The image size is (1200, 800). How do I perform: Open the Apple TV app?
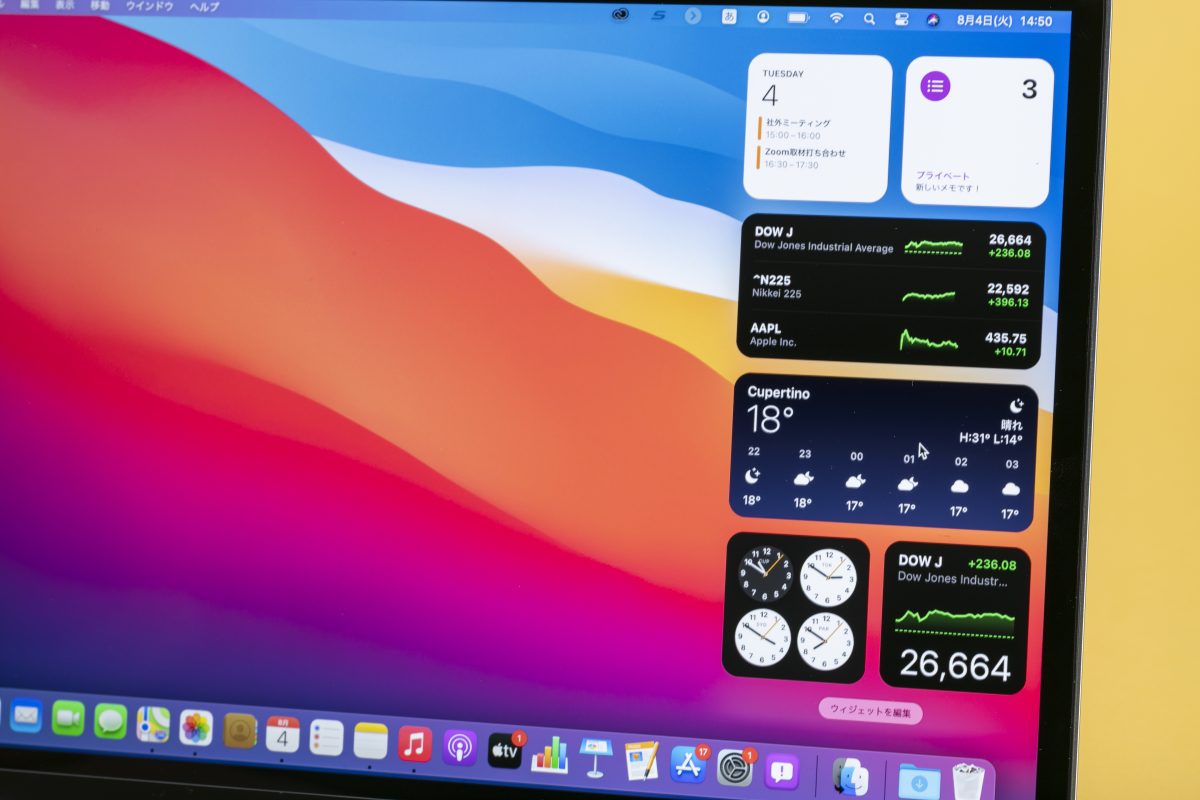pos(504,750)
